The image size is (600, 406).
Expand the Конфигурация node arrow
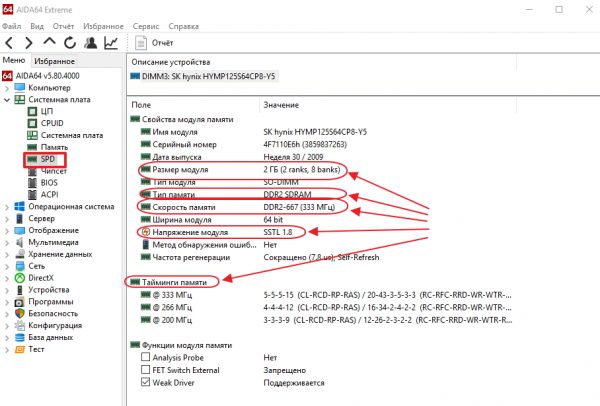point(7,326)
